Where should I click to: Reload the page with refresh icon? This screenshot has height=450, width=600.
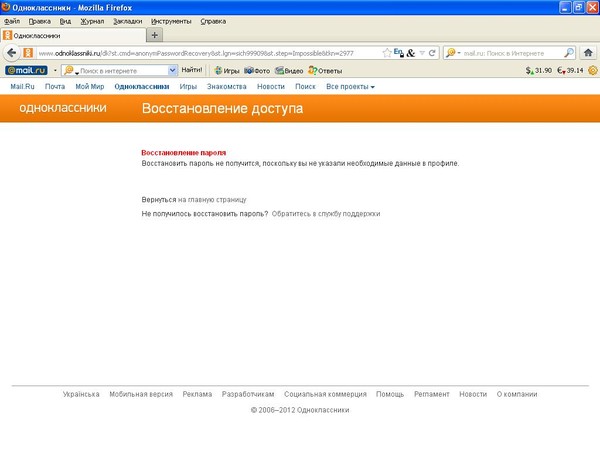432,53
